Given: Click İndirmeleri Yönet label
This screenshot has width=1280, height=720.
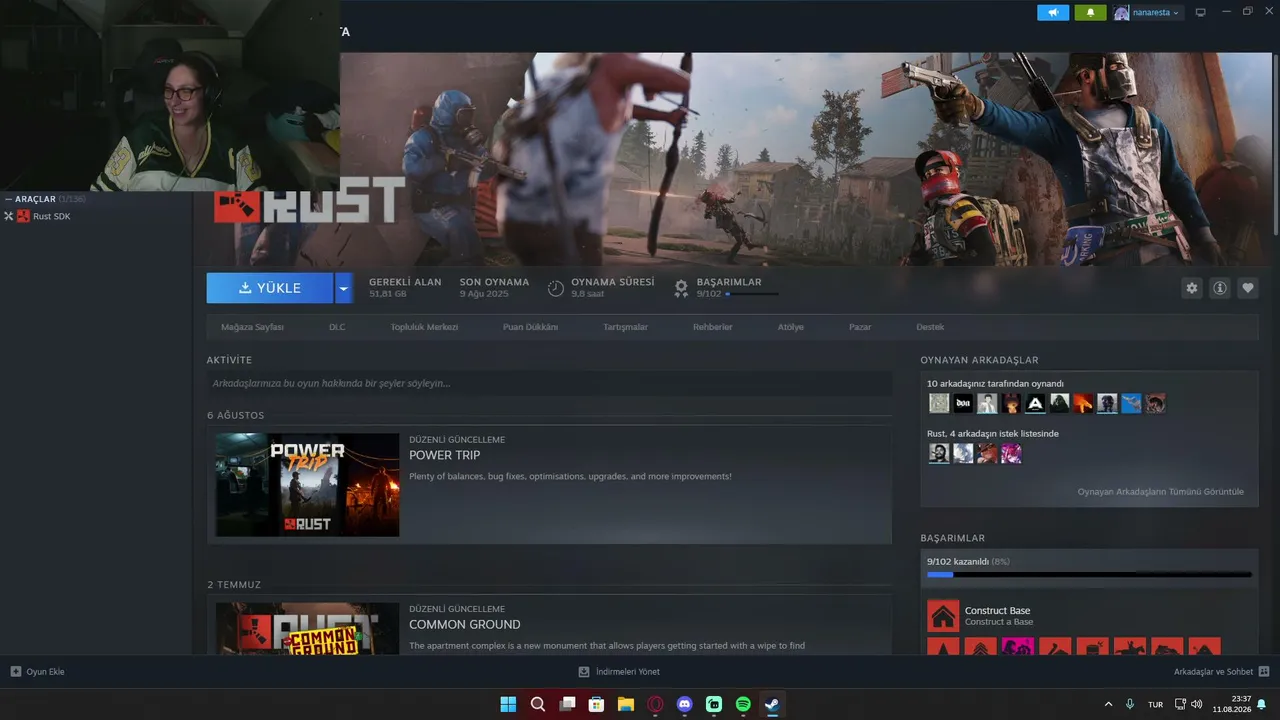Looking at the screenshot, I should (628, 671).
